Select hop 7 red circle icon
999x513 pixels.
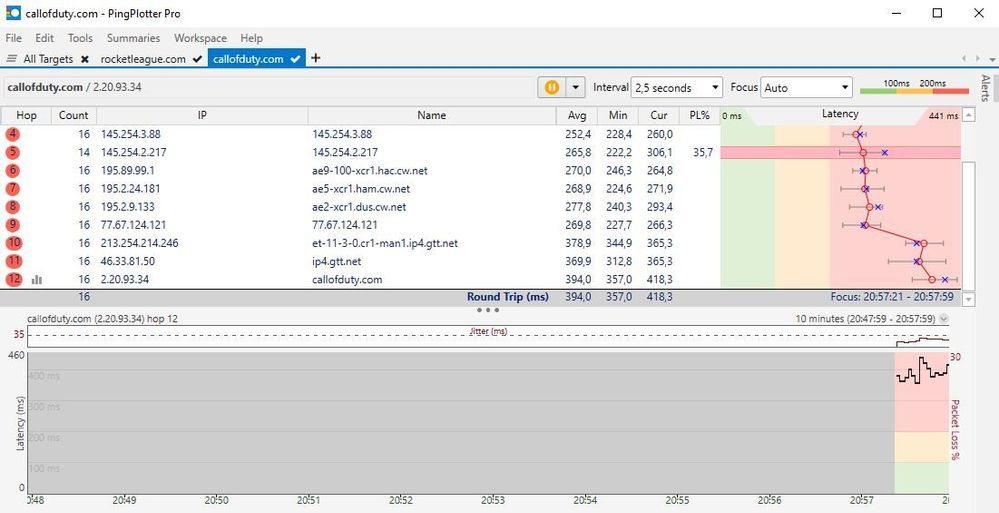tap(13, 189)
